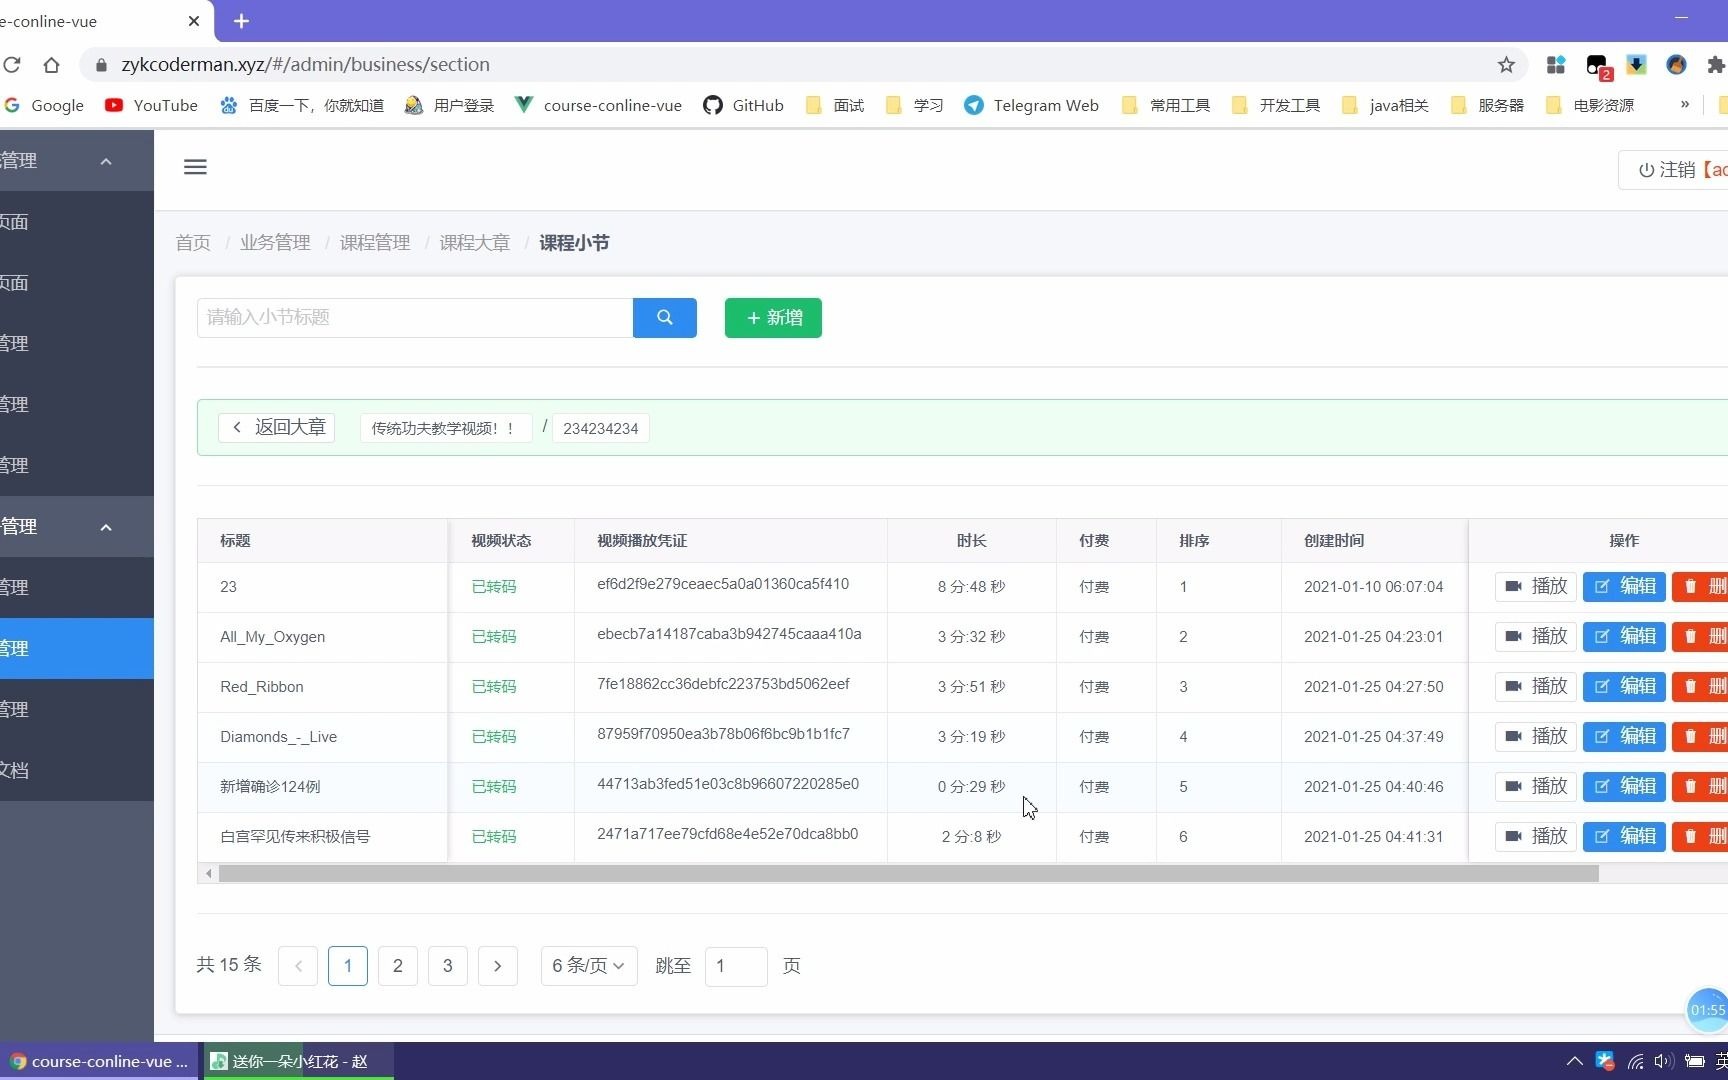Click the search magnifier button

tap(665, 318)
